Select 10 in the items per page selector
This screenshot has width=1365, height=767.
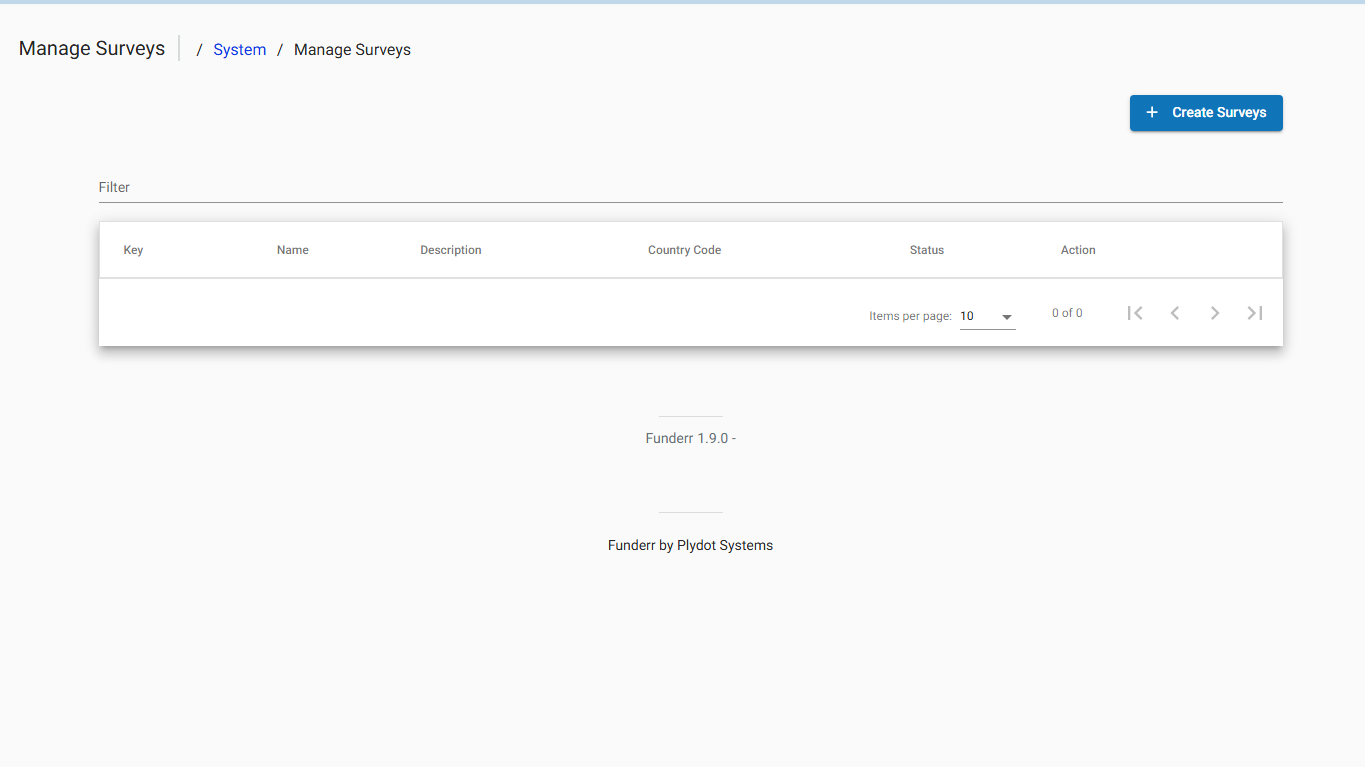coord(967,316)
